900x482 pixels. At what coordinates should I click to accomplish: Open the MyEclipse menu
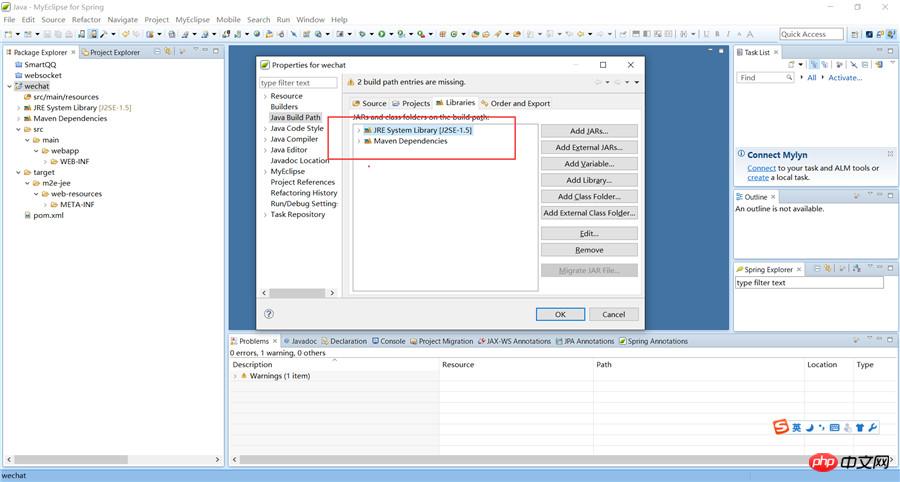192,20
